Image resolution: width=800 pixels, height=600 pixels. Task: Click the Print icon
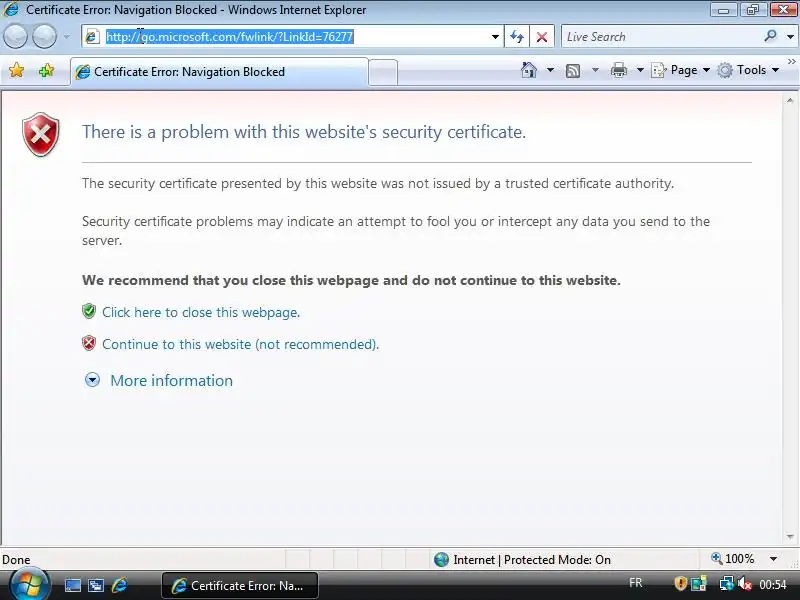618,70
